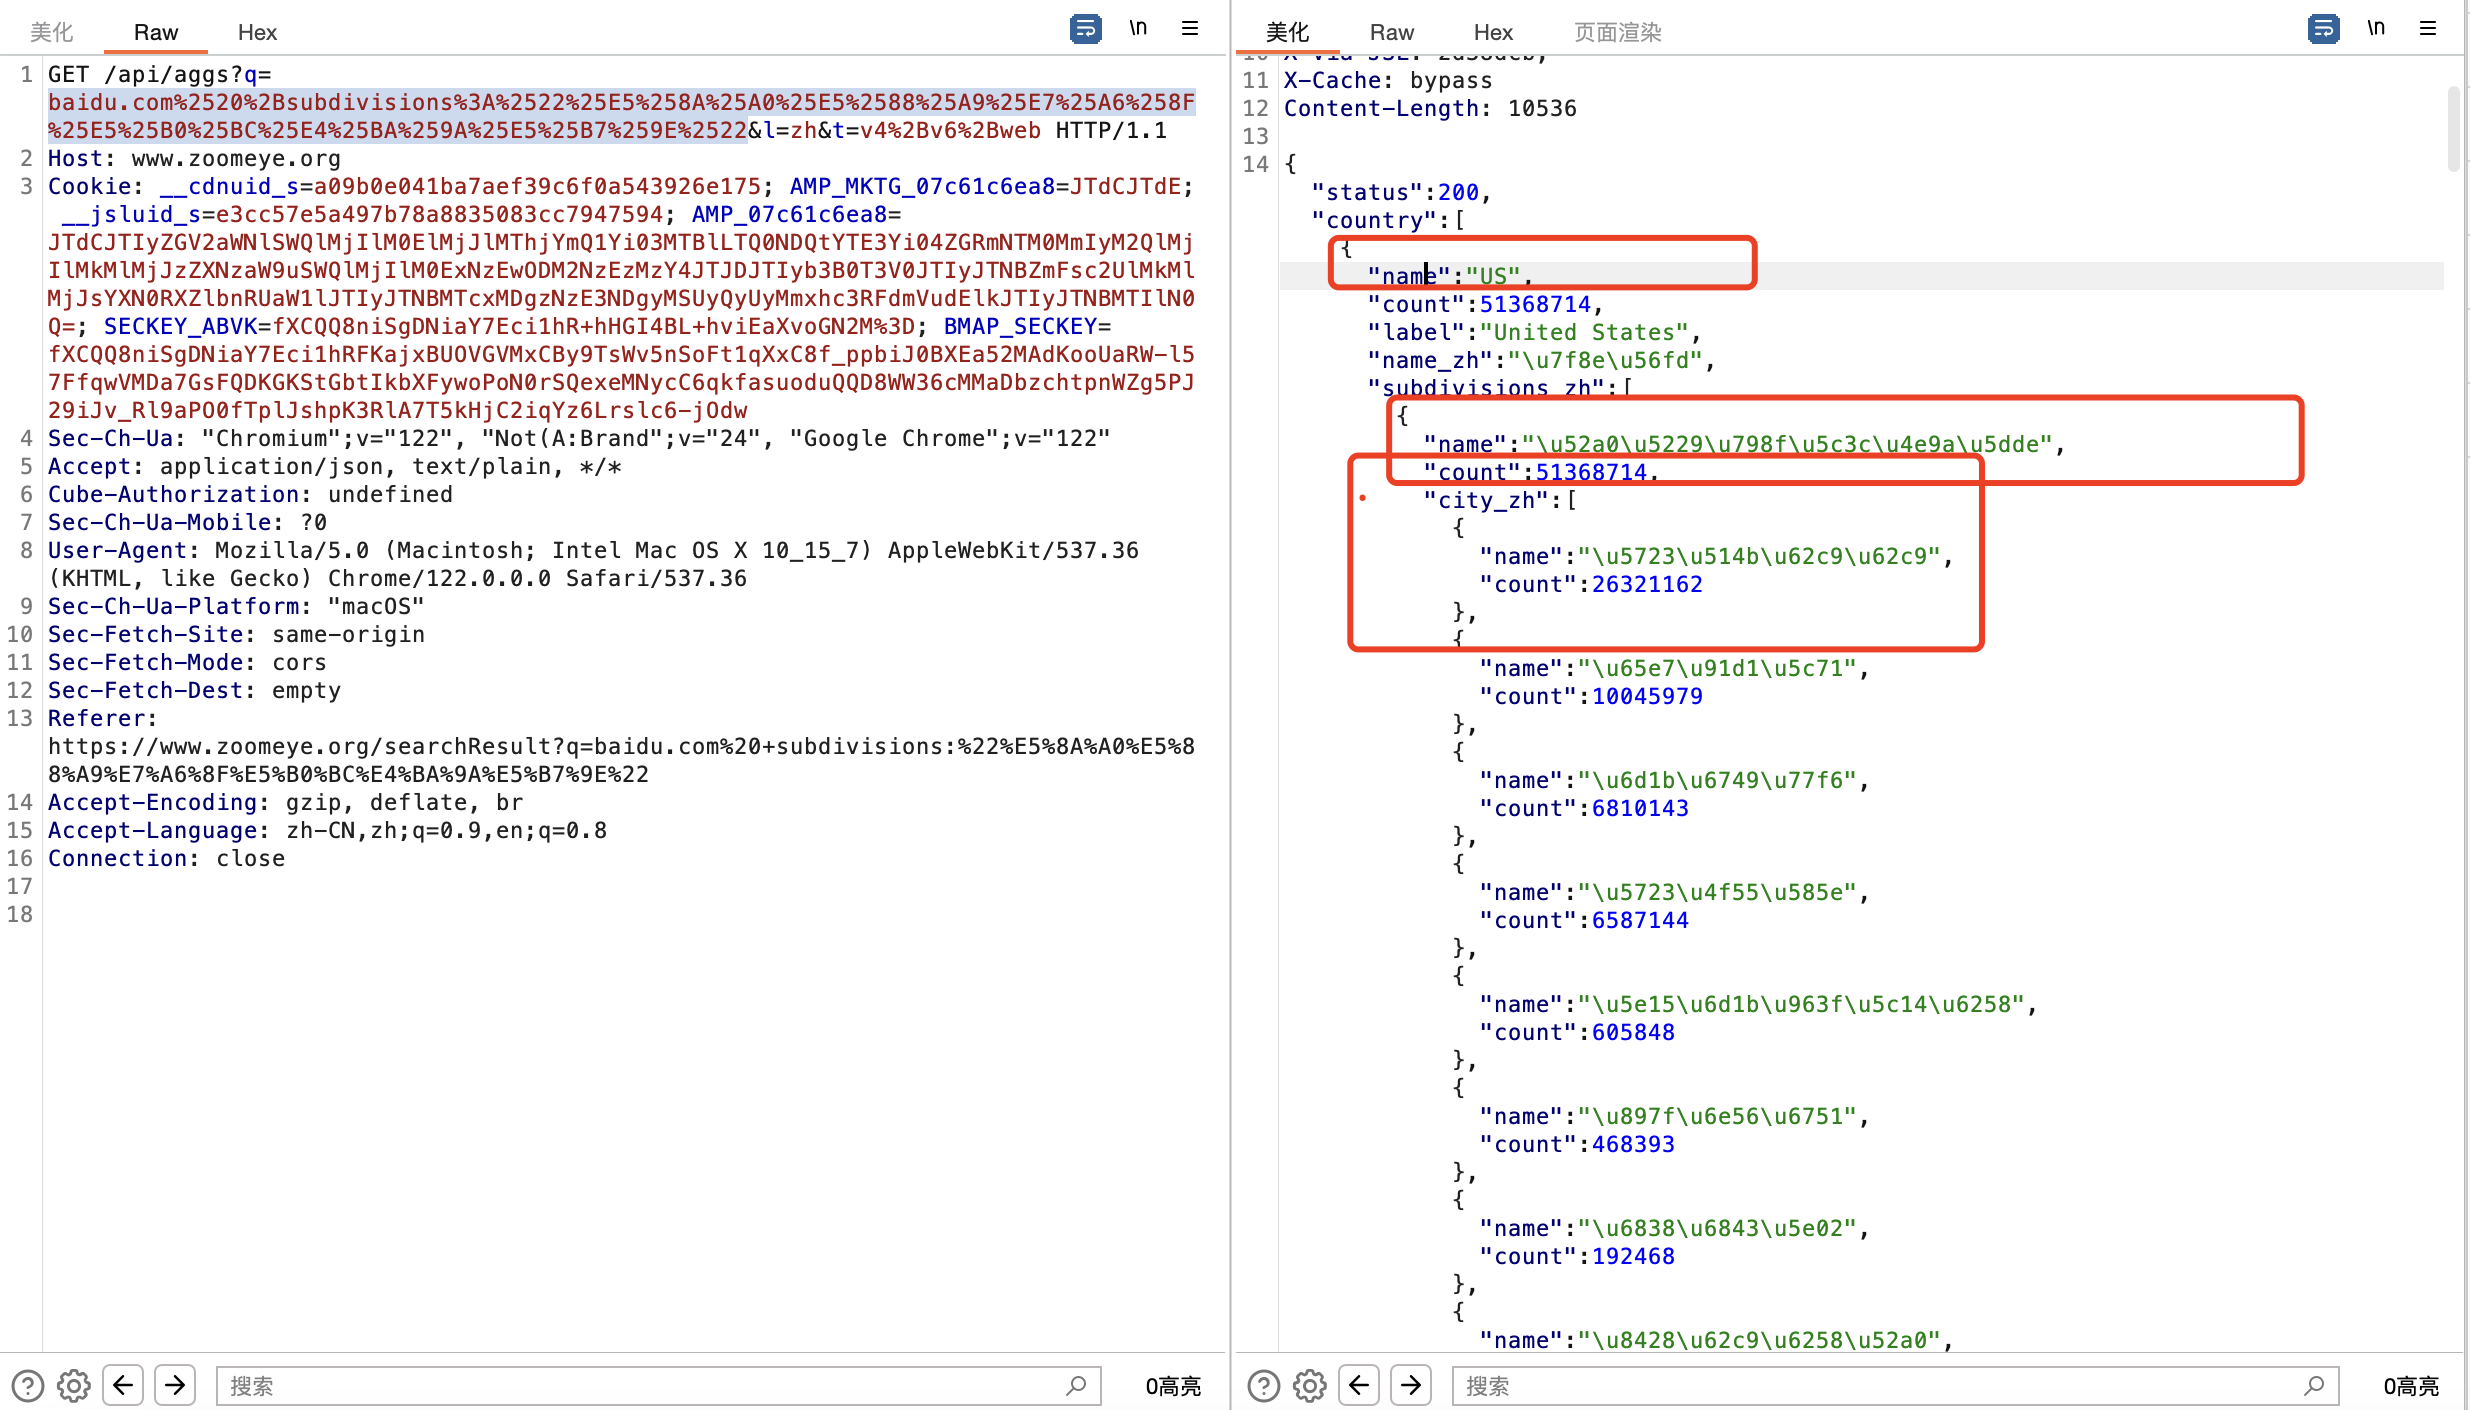Open request search settings gear
The width and height of the screenshot is (2470, 1410).
[x=74, y=1385]
